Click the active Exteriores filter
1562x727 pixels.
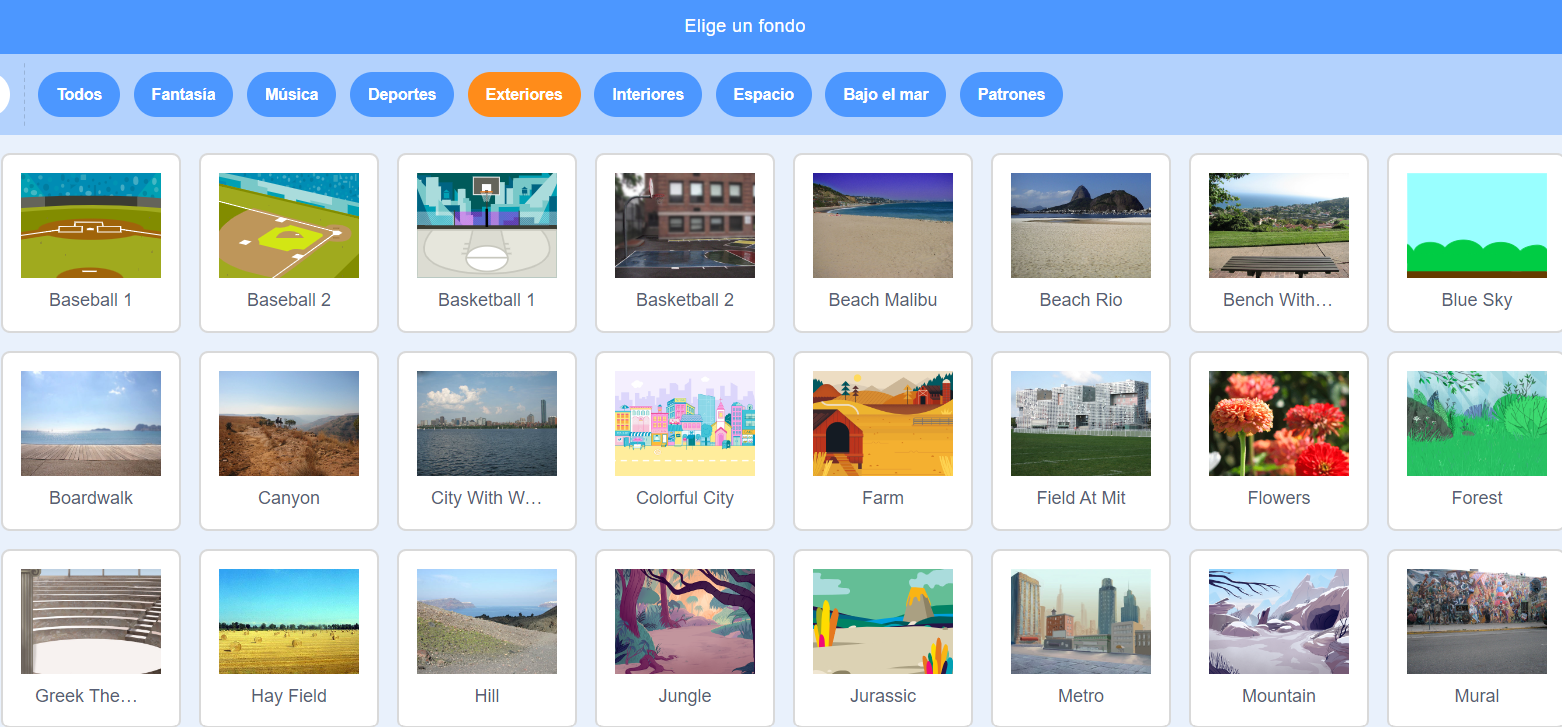click(524, 95)
